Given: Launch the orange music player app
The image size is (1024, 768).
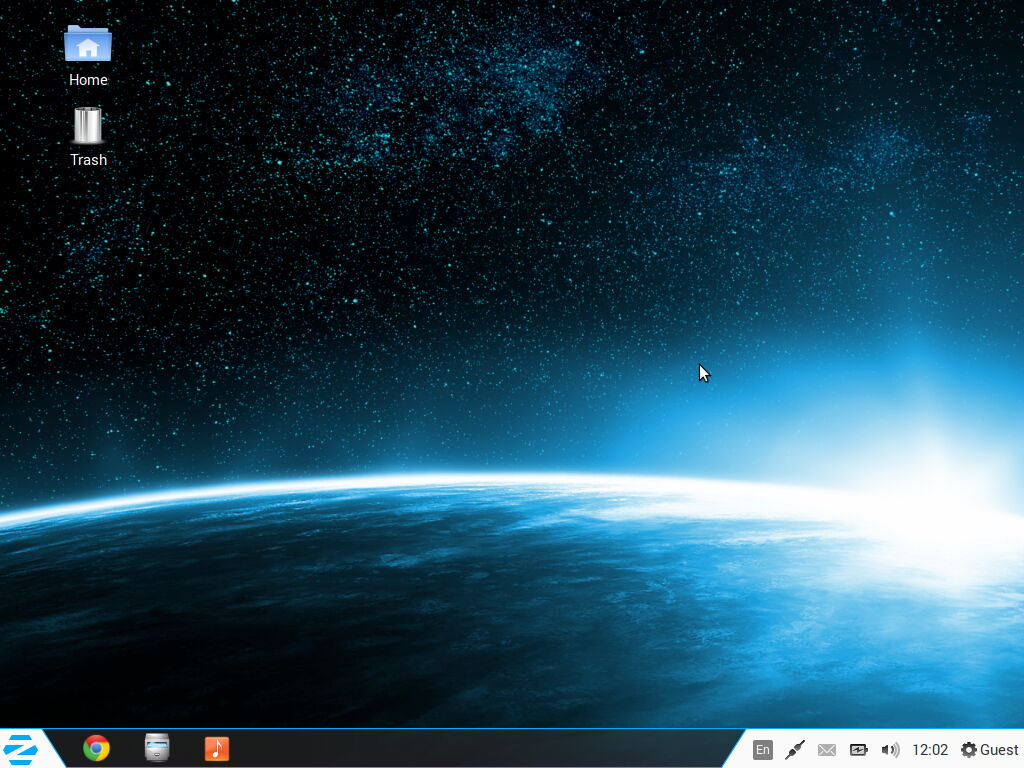Looking at the screenshot, I should pyautogui.click(x=217, y=748).
